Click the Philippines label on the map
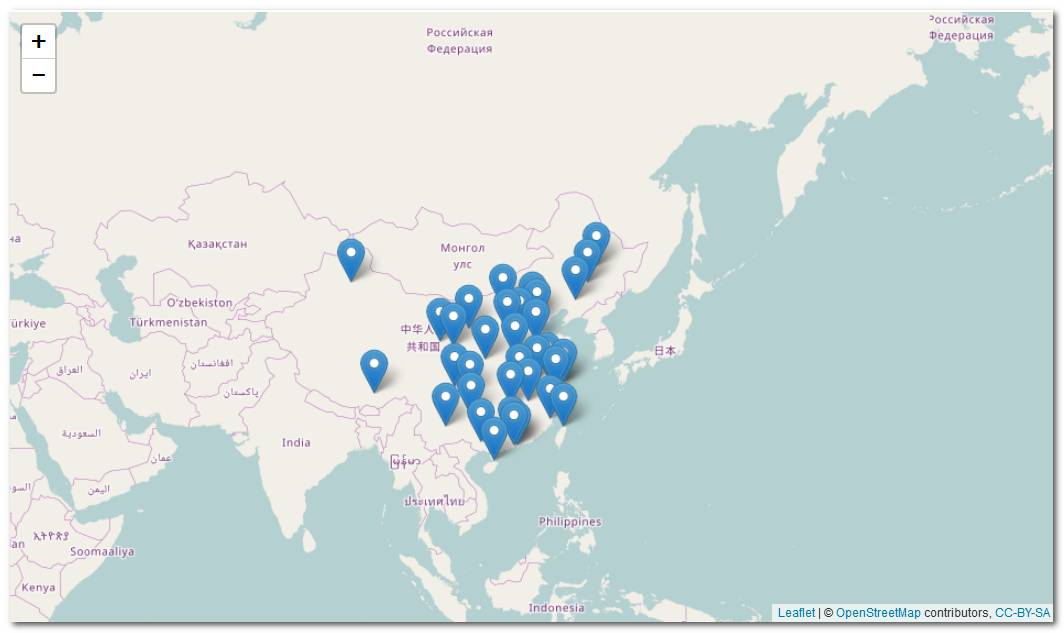The height and width of the screenshot is (633, 1064). [569, 520]
